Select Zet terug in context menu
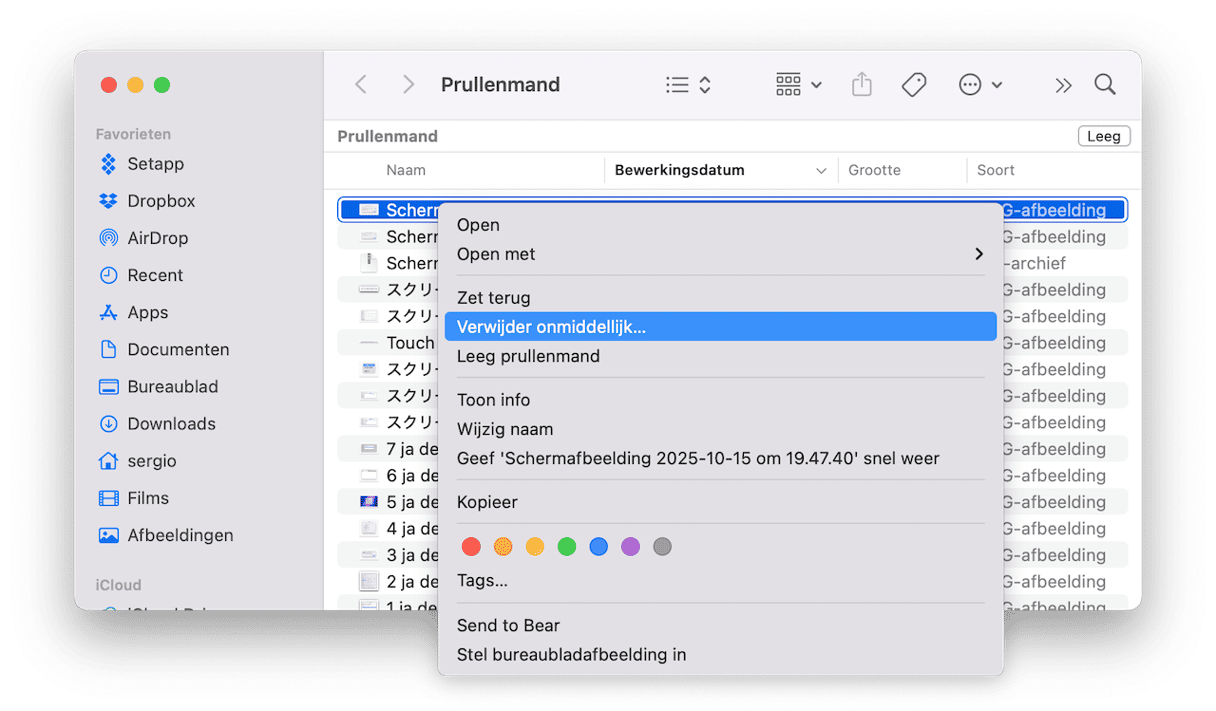The width and height of the screenshot is (1216, 711). point(494,298)
